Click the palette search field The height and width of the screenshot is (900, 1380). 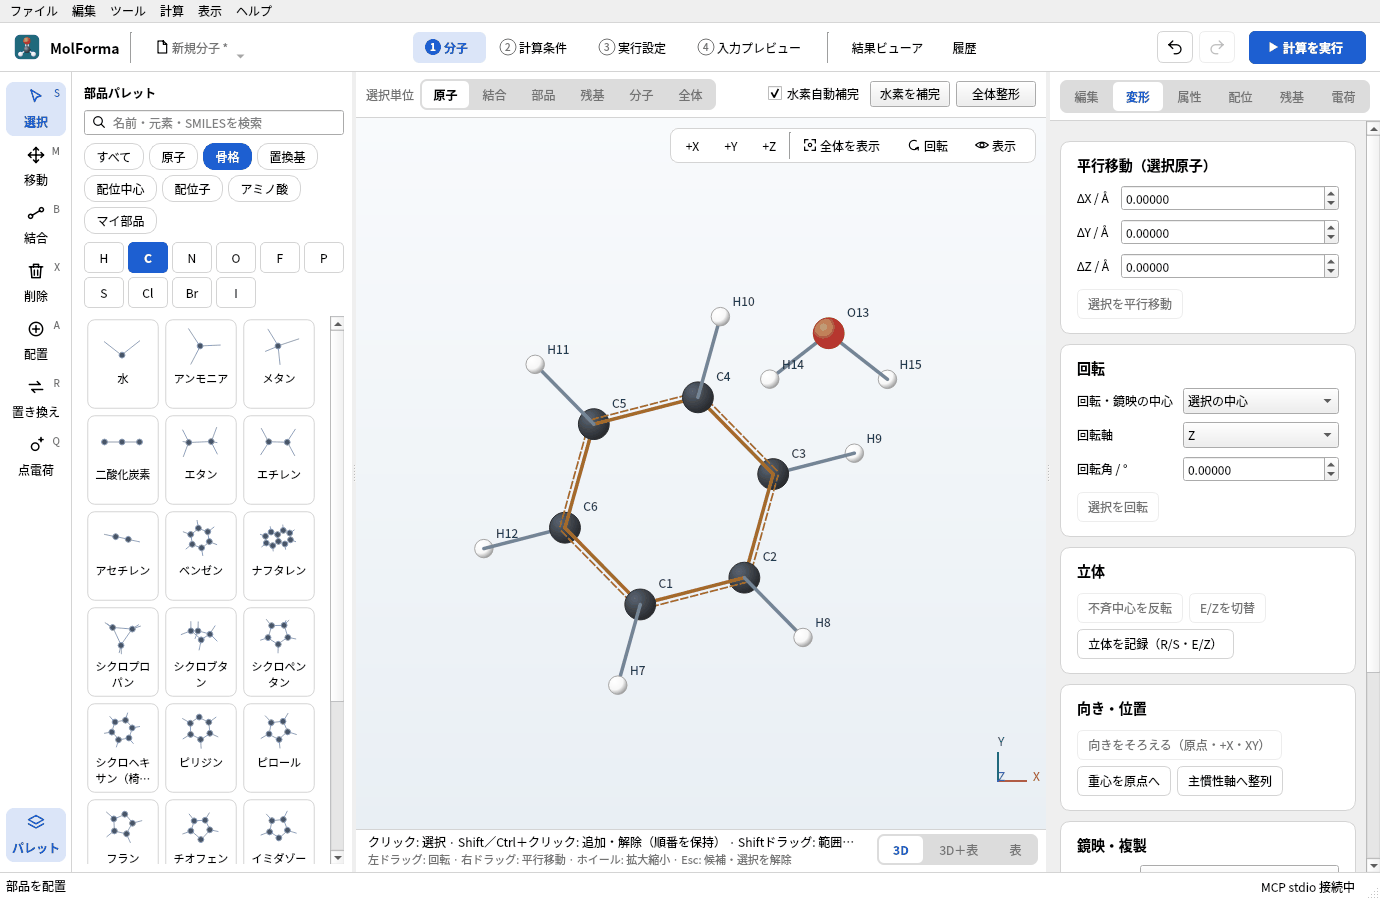(214, 122)
